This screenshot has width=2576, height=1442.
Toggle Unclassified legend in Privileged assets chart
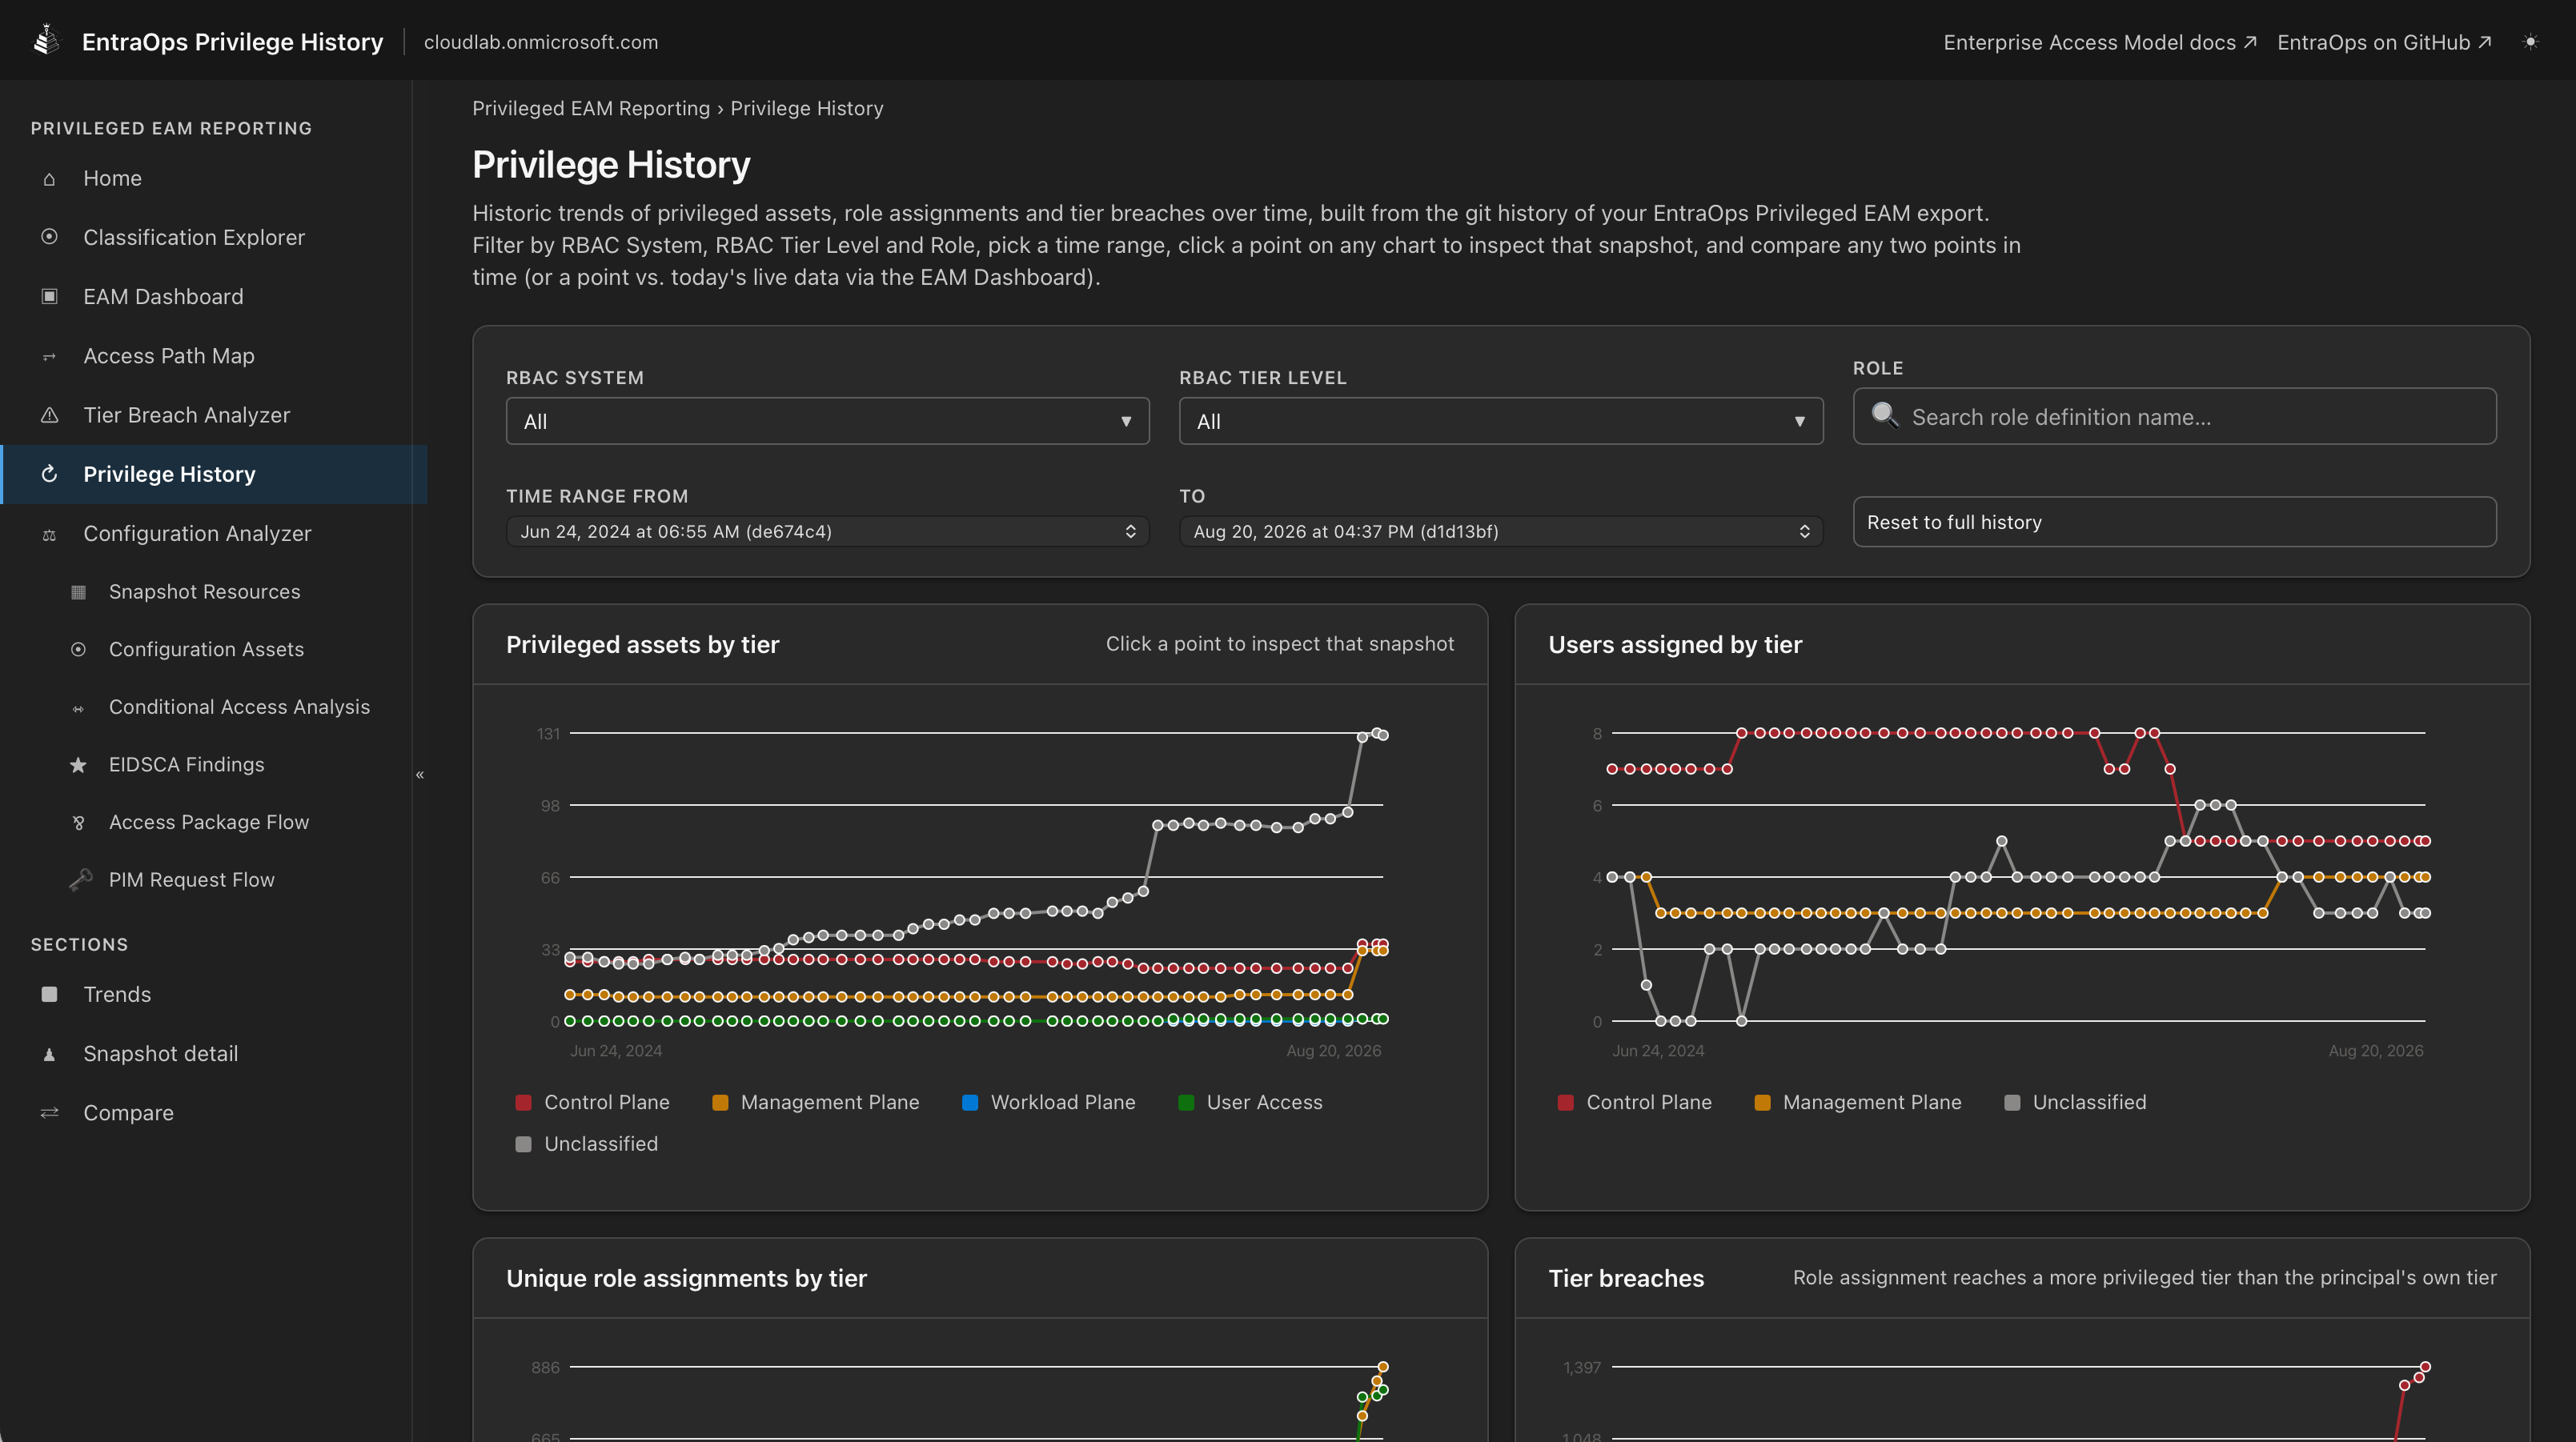pos(586,1143)
